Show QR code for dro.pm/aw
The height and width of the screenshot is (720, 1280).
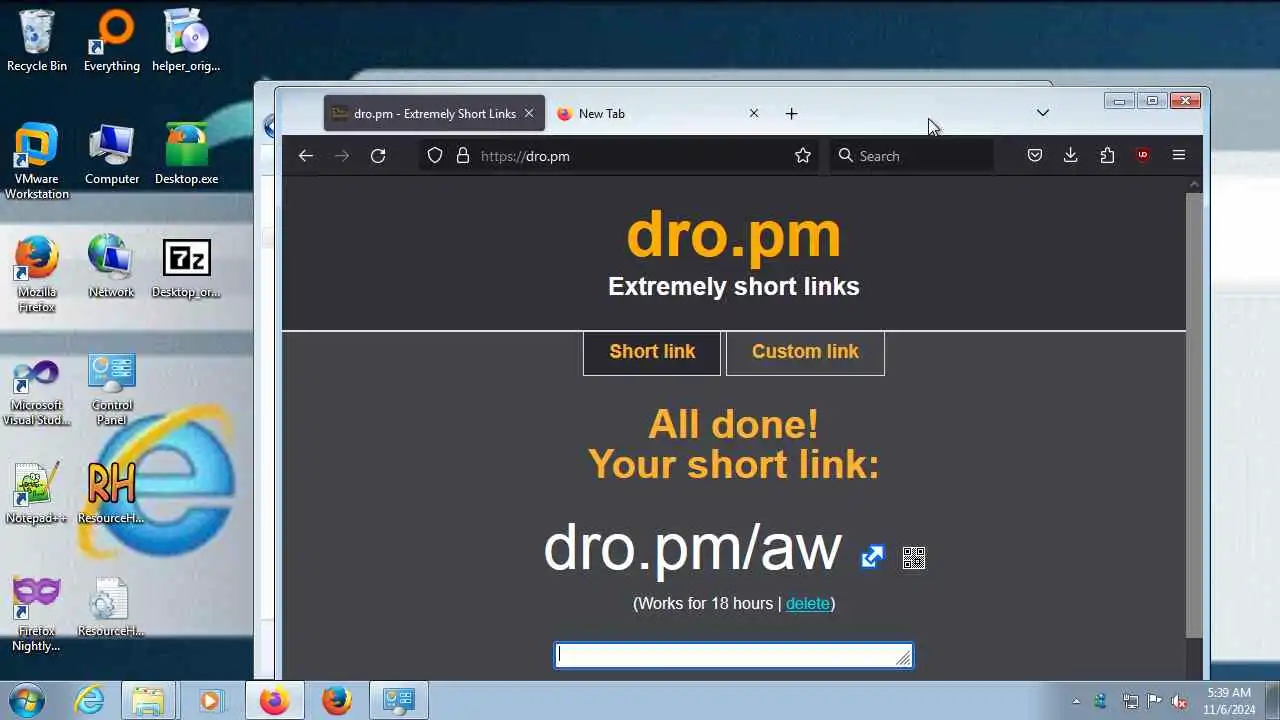pos(914,558)
